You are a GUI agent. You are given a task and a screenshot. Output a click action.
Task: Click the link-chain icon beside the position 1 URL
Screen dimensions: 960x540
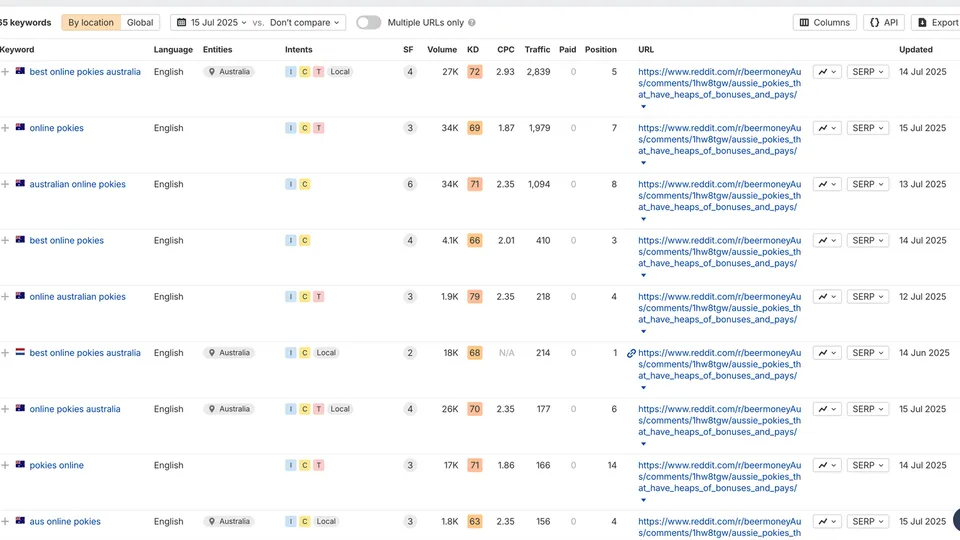(631, 353)
